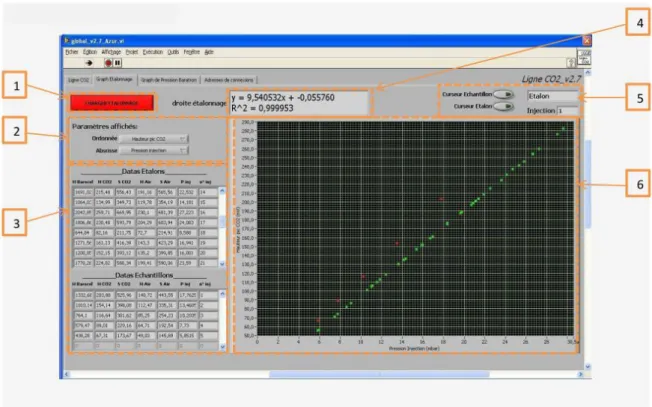This screenshot has width=652, height=407.
Task: Click down arrow of Datas Echantillons scrollbar
Action: pyautogui.click(x=222, y=347)
